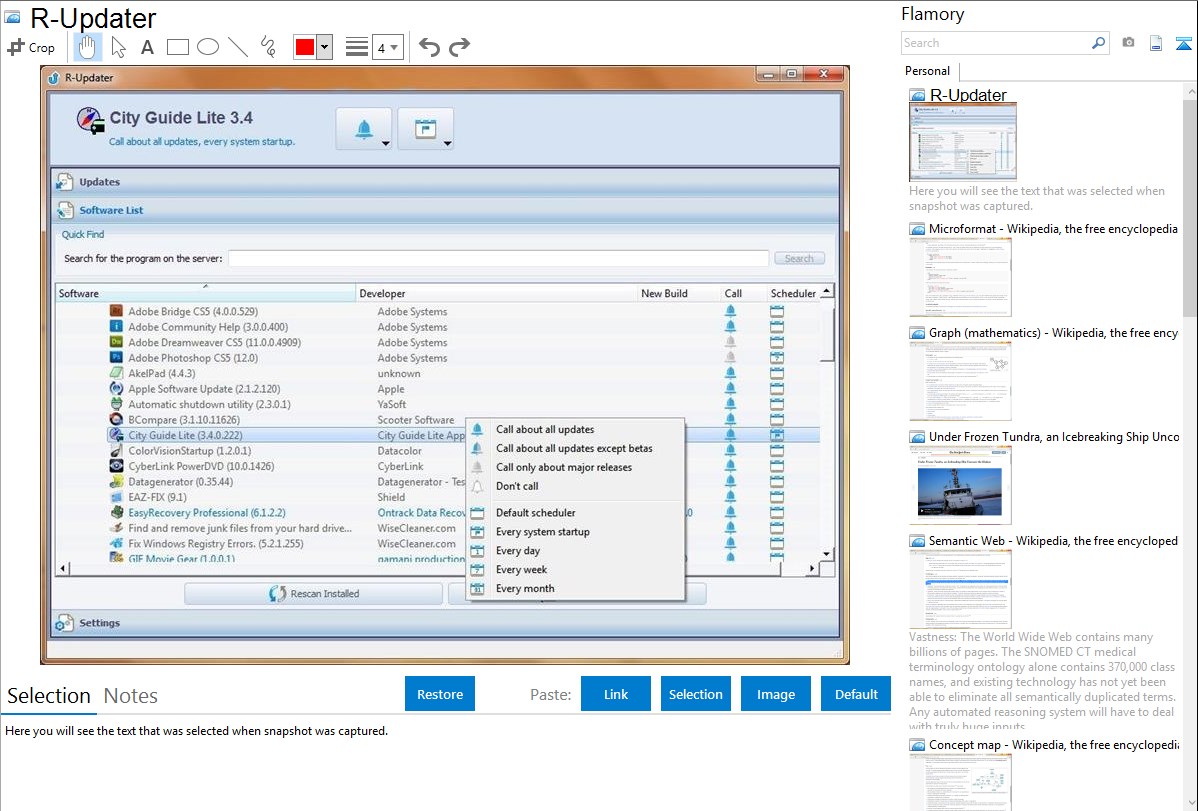Toggle call bell for Adobe Photoshop CS5

click(730, 358)
